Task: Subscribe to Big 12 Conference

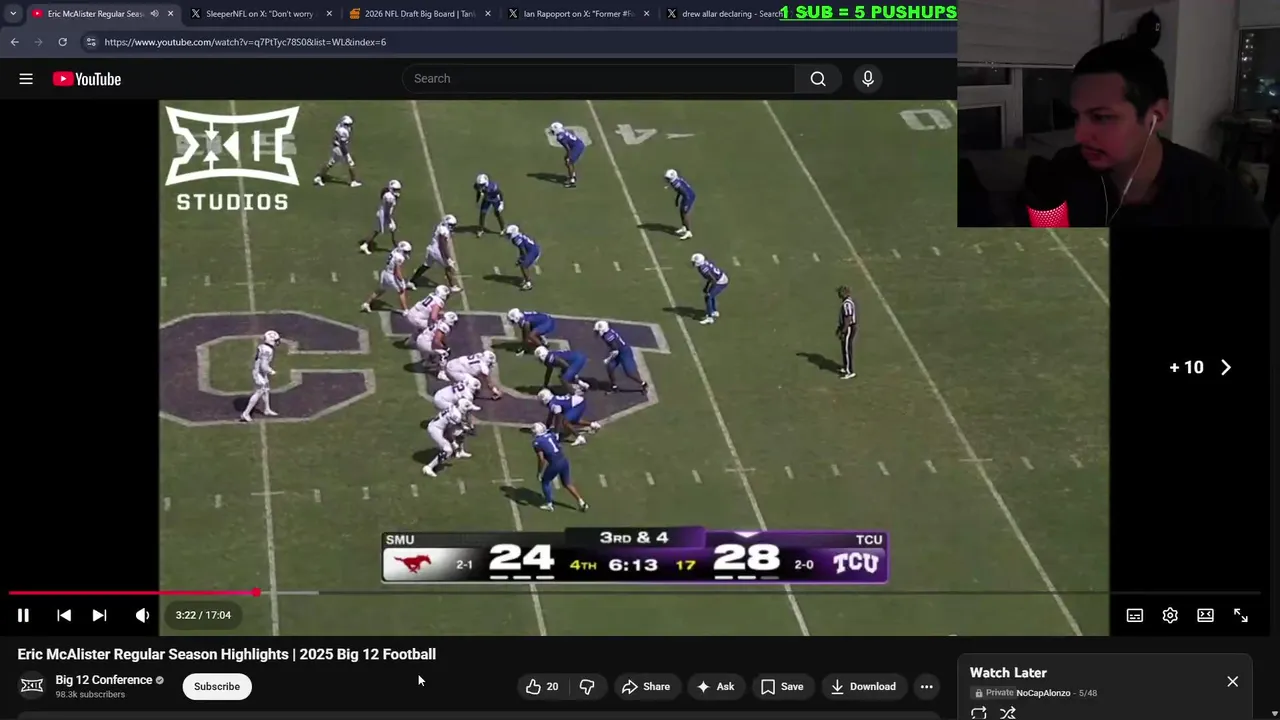Action: coord(217,686)
